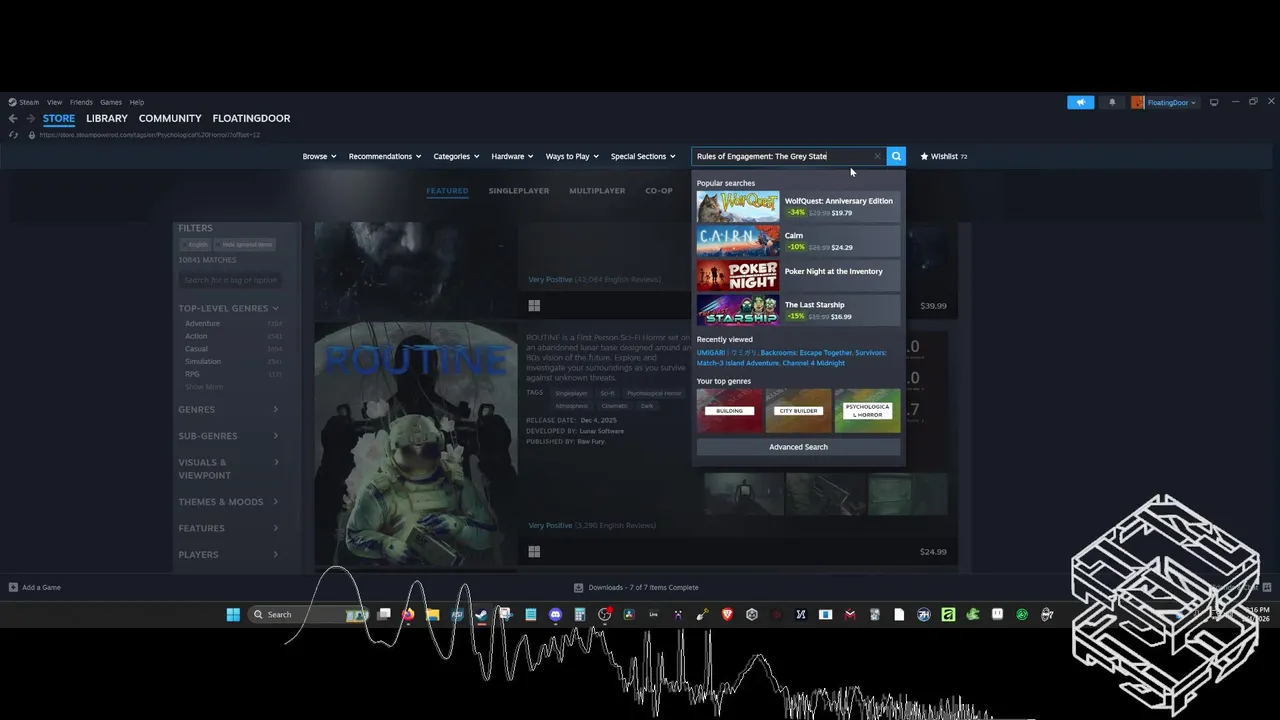The height and width of the screenshot is (720, 1280).
Task: Open the Brave browser taskbar icon
Action: tap(727, 614)
